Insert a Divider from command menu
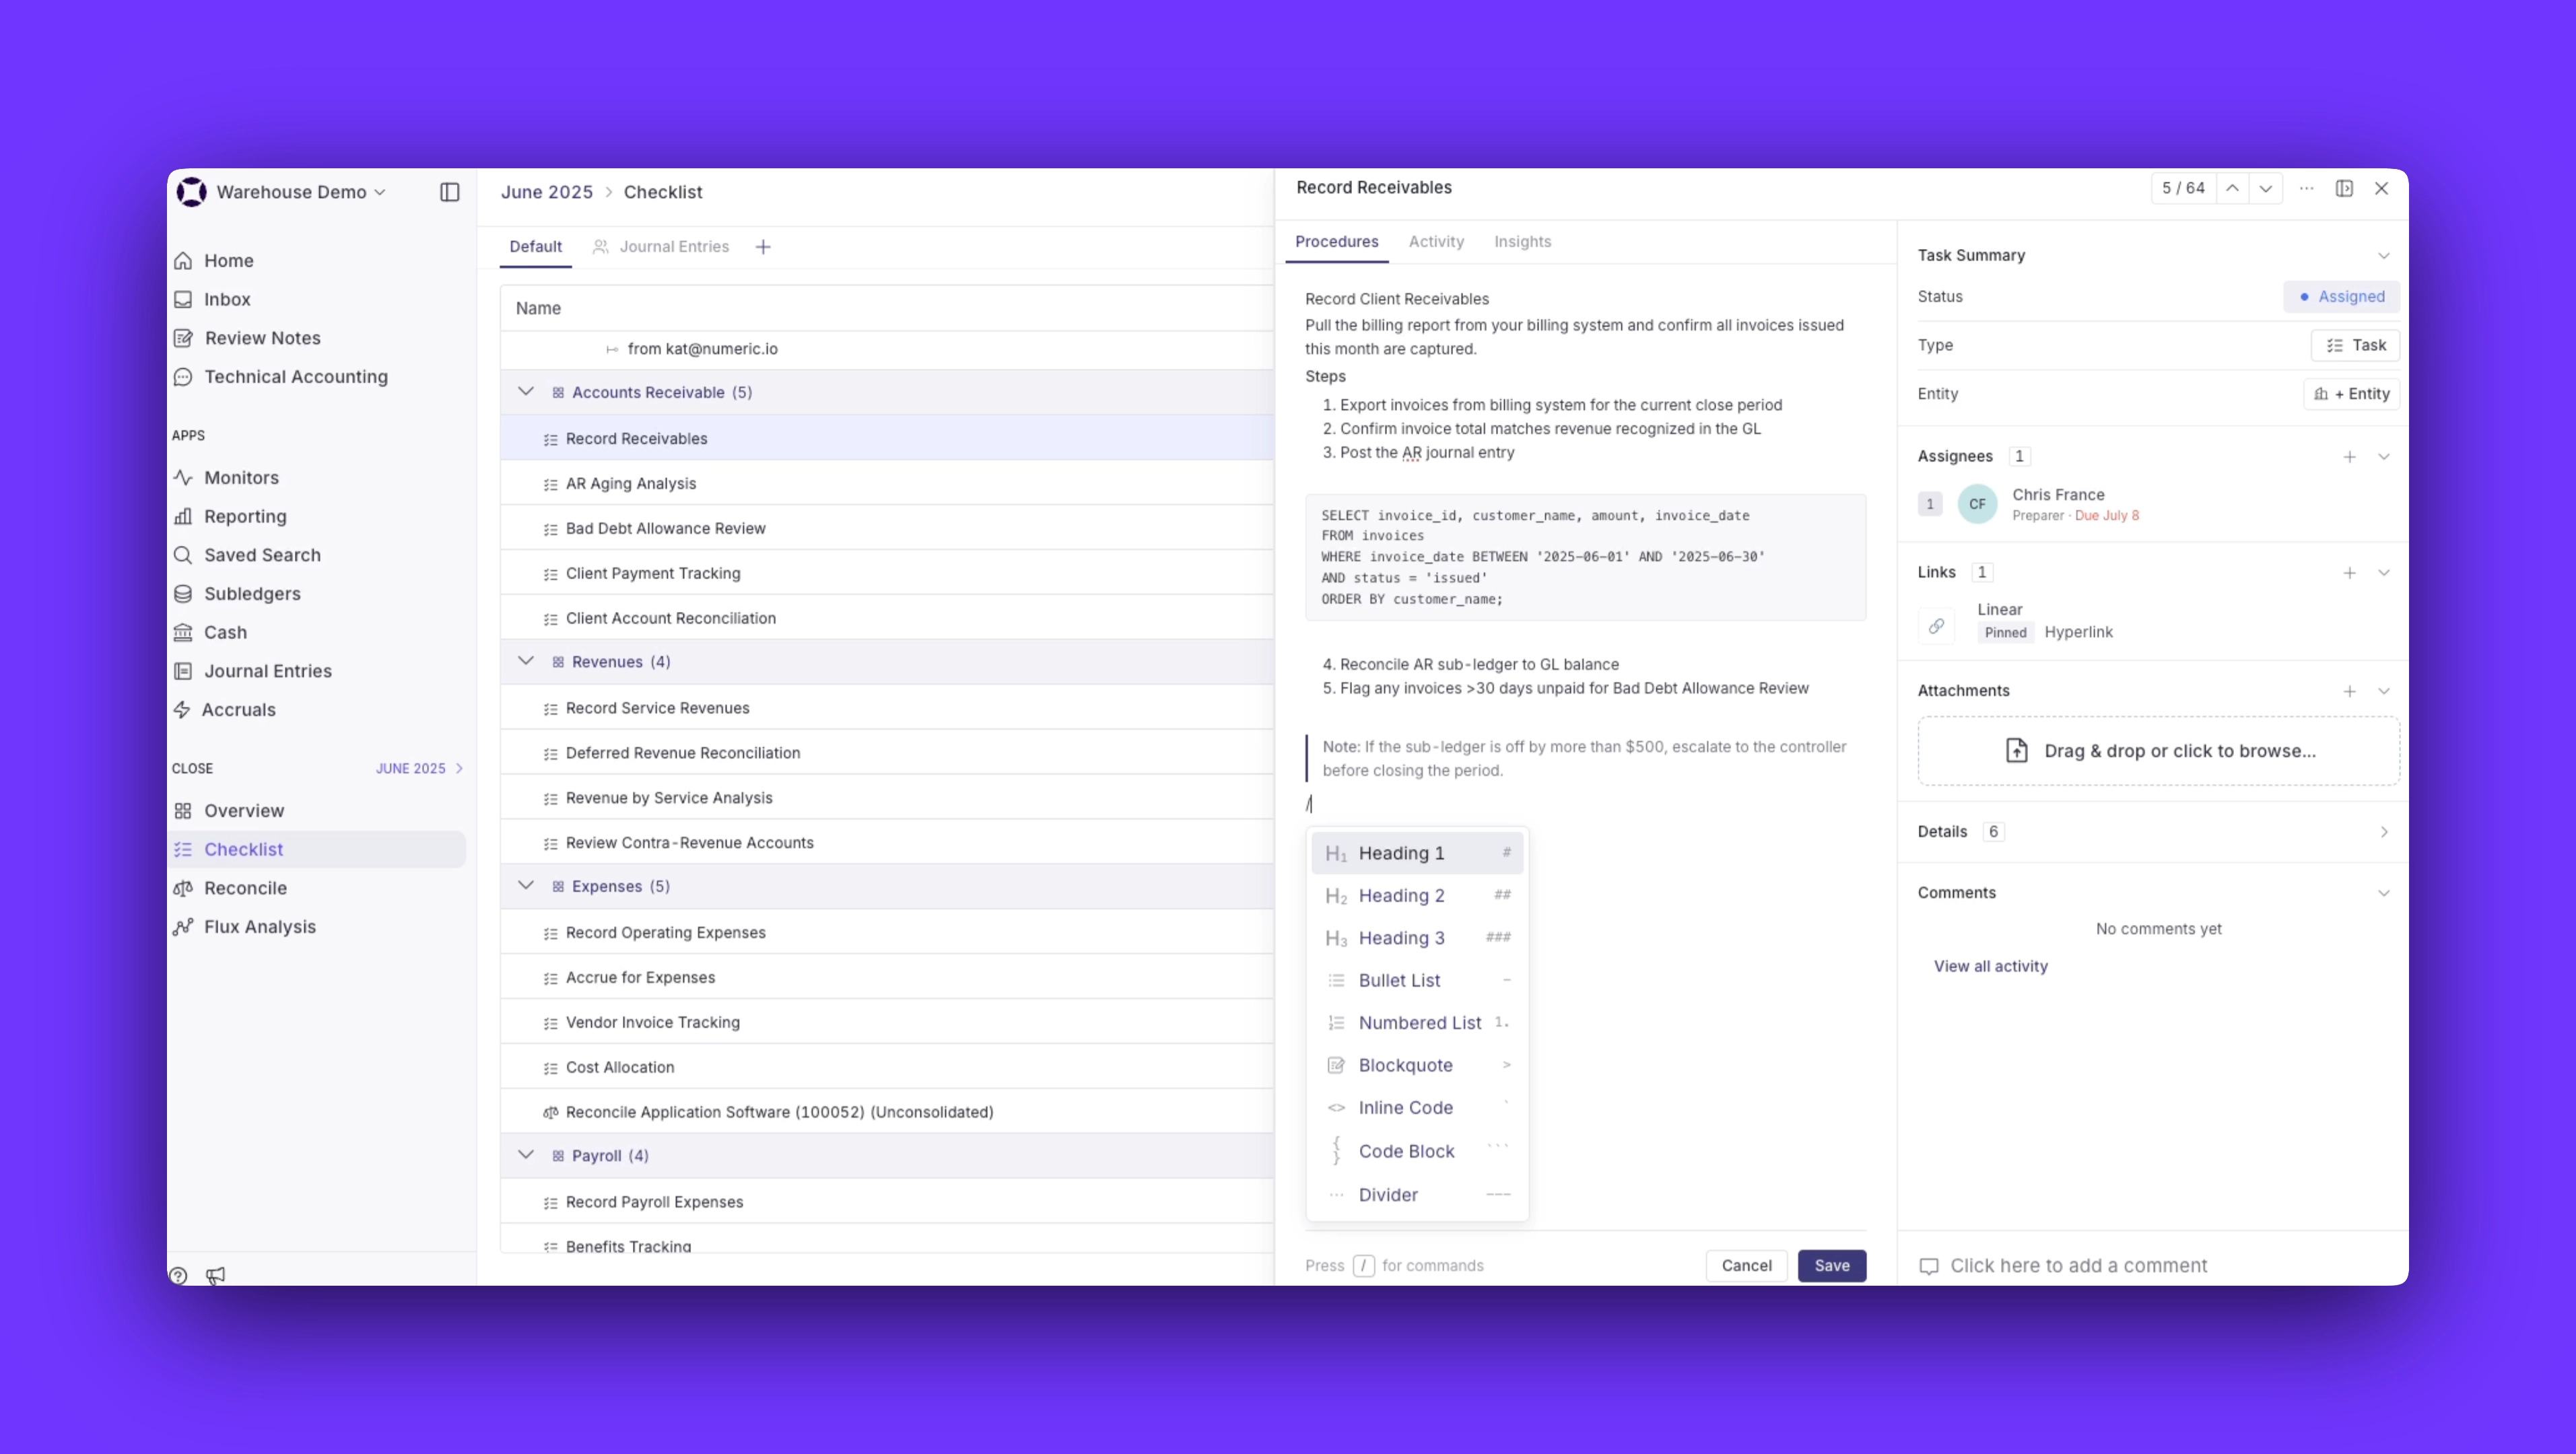The height and width of the screenshot is (1454, 2576). 1417,1195
